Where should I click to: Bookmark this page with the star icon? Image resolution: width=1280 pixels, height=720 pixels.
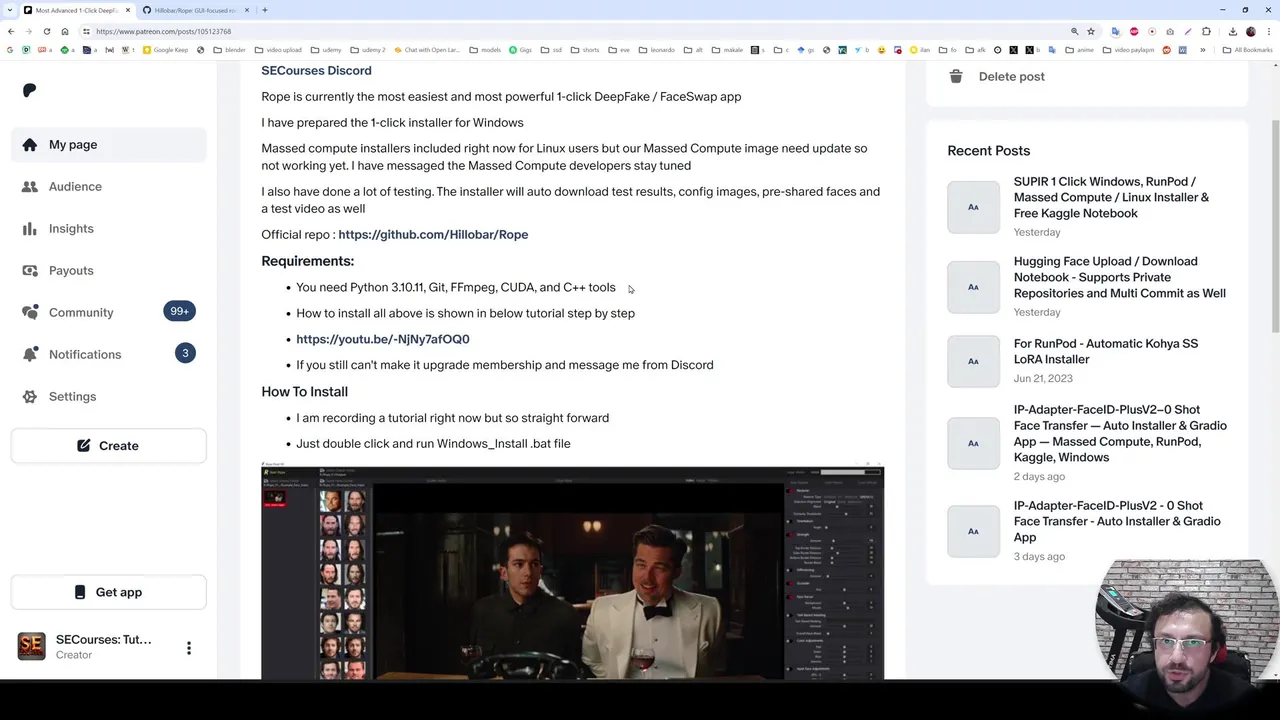pyautogui.click(x=1091, y=31)
